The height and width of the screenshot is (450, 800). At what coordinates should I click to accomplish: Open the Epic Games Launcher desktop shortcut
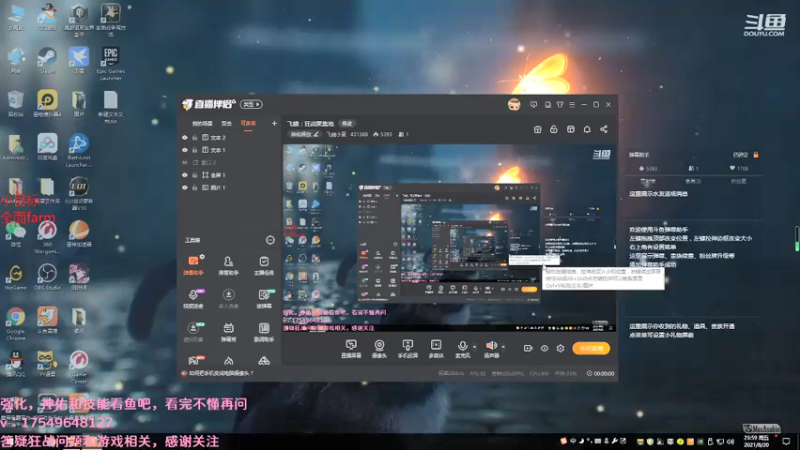[110, 63]
